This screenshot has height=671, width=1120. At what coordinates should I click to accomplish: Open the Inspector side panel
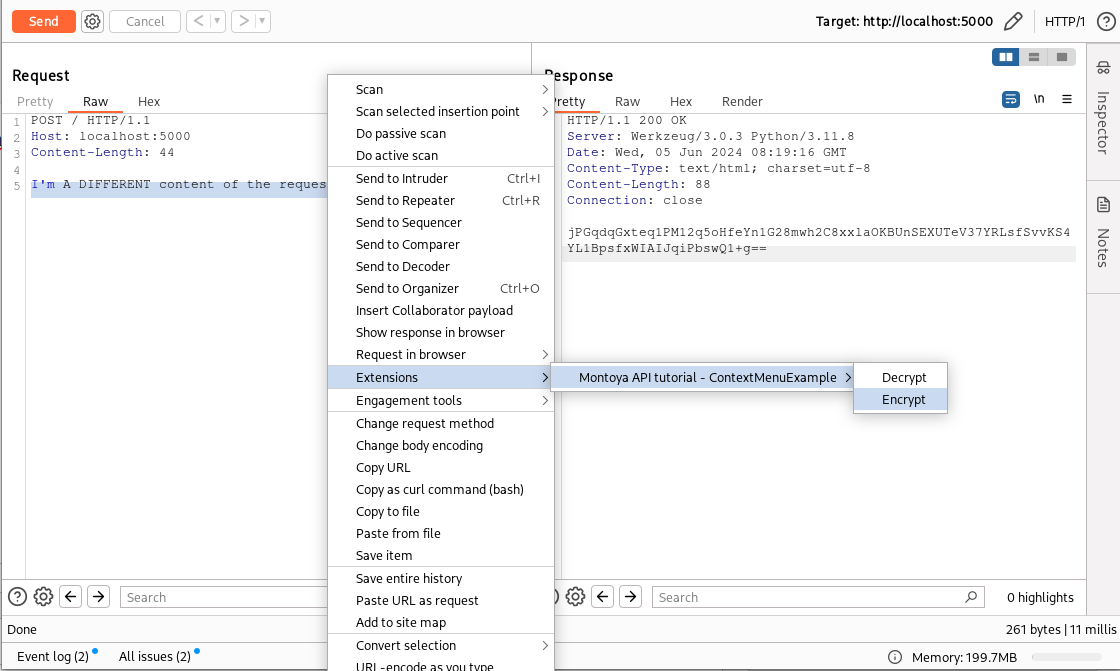click(1103, 108)
